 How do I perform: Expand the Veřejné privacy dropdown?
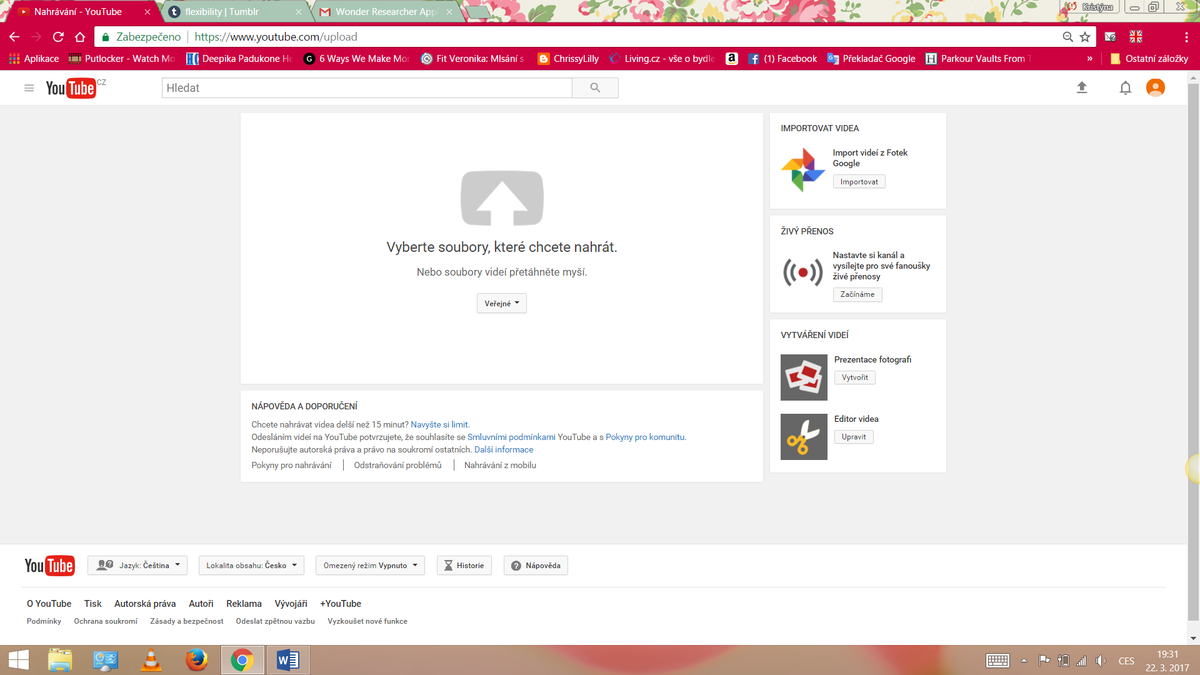point(501,303)
